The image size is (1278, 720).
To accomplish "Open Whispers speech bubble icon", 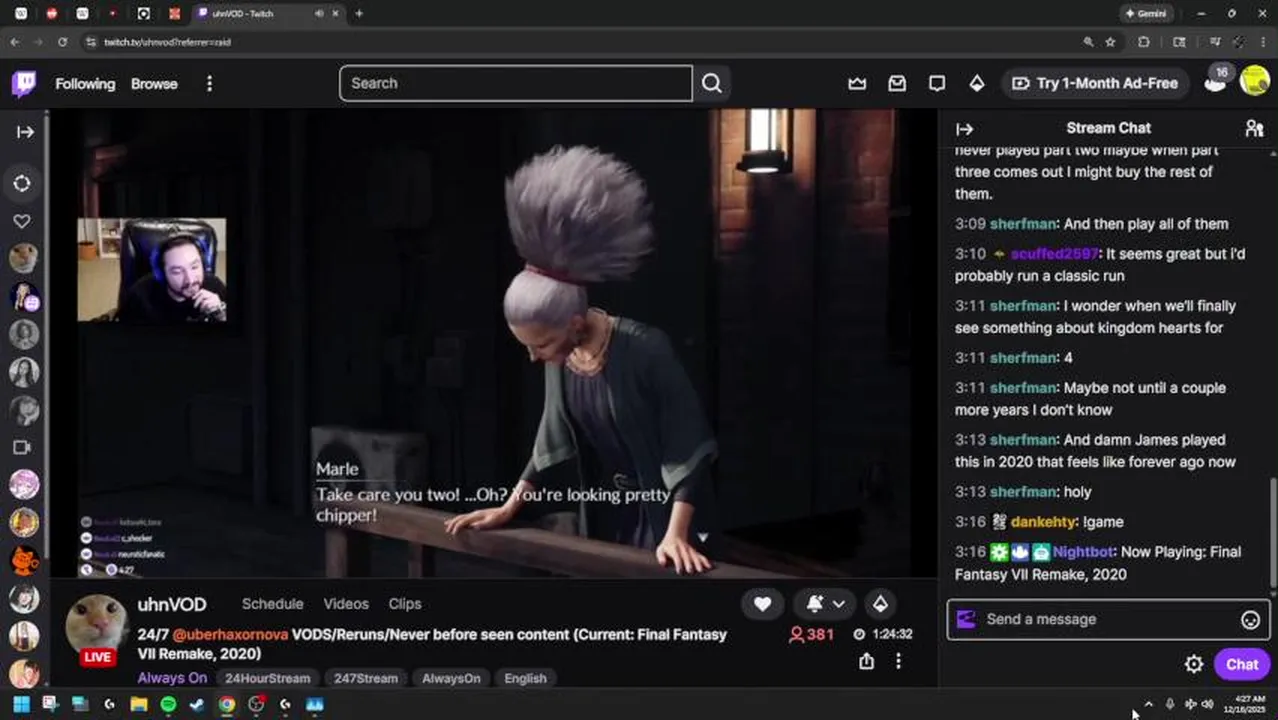I will (937, 83).
